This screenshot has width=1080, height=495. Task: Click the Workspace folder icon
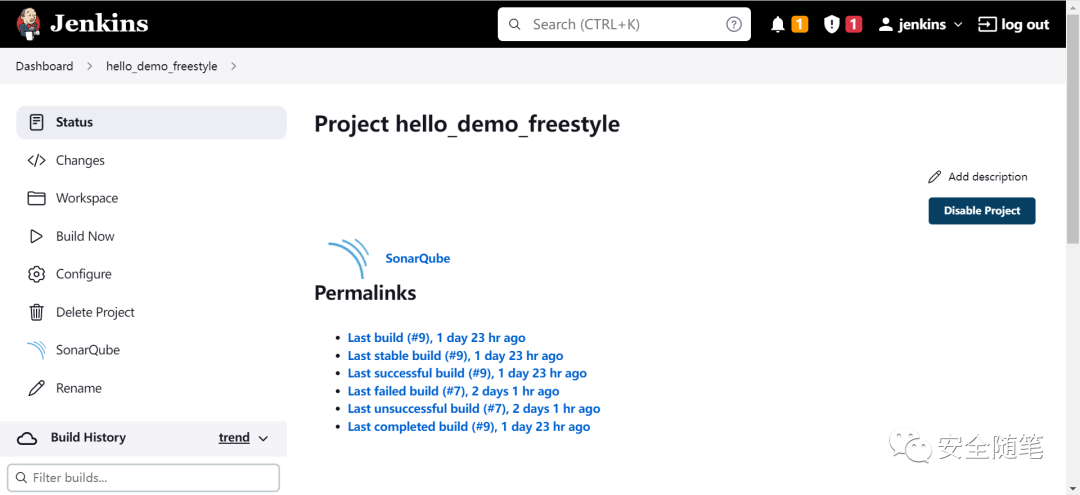click(37, 198)
